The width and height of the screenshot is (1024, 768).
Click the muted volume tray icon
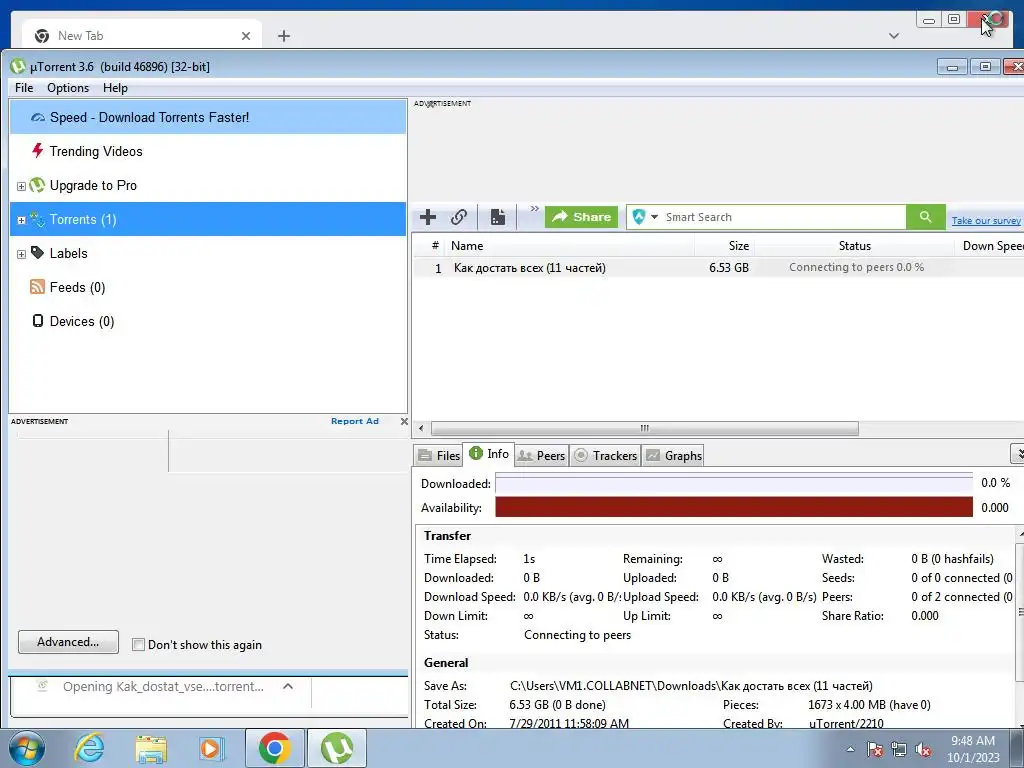(x=923, y=750)
